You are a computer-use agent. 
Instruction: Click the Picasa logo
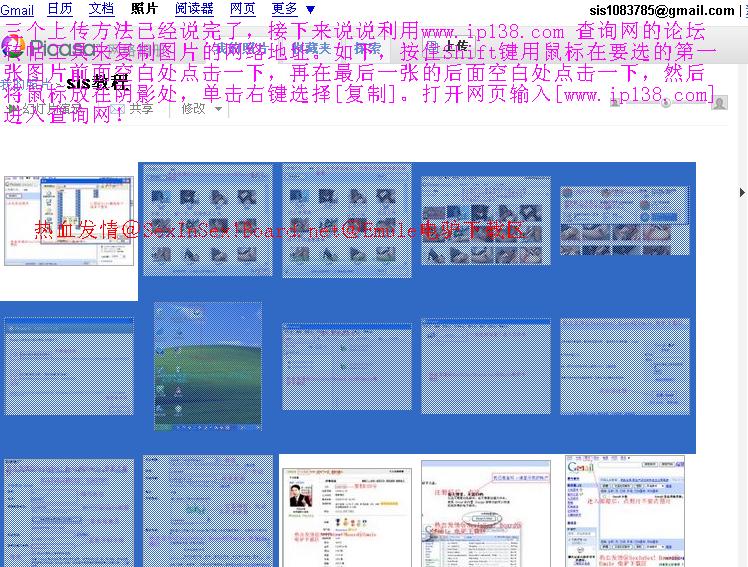[x=48, y=48]
